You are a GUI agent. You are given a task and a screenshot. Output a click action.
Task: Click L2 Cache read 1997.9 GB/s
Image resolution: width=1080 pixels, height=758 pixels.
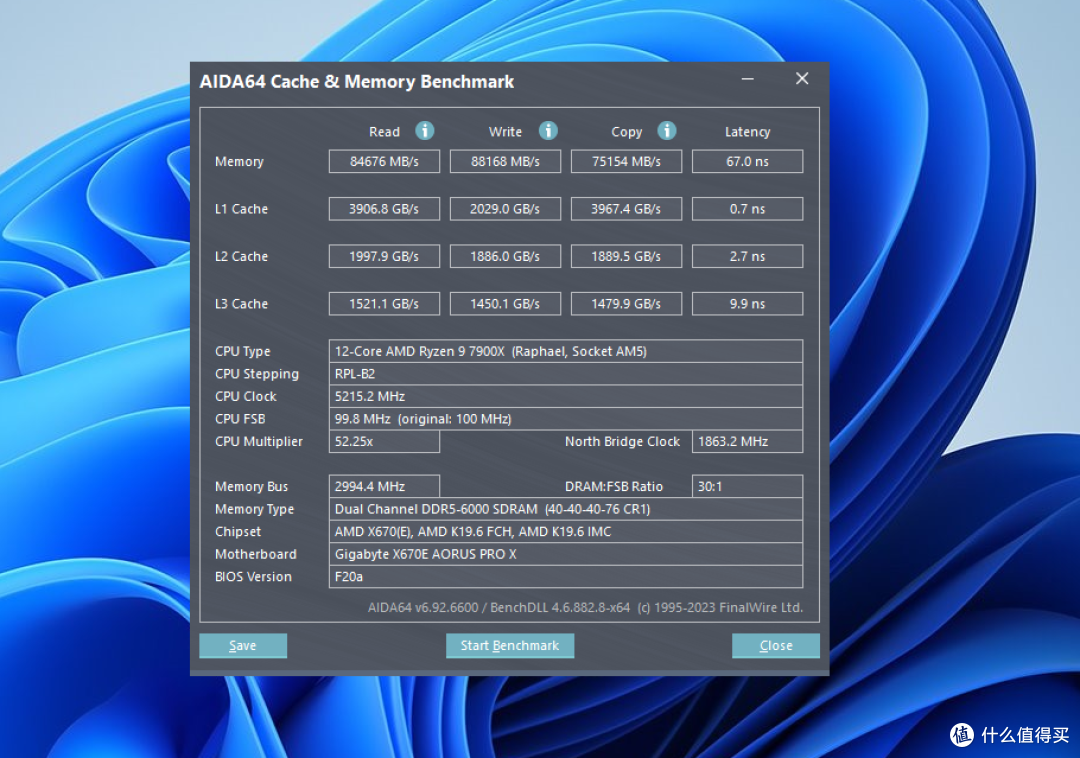coord(384,257)
